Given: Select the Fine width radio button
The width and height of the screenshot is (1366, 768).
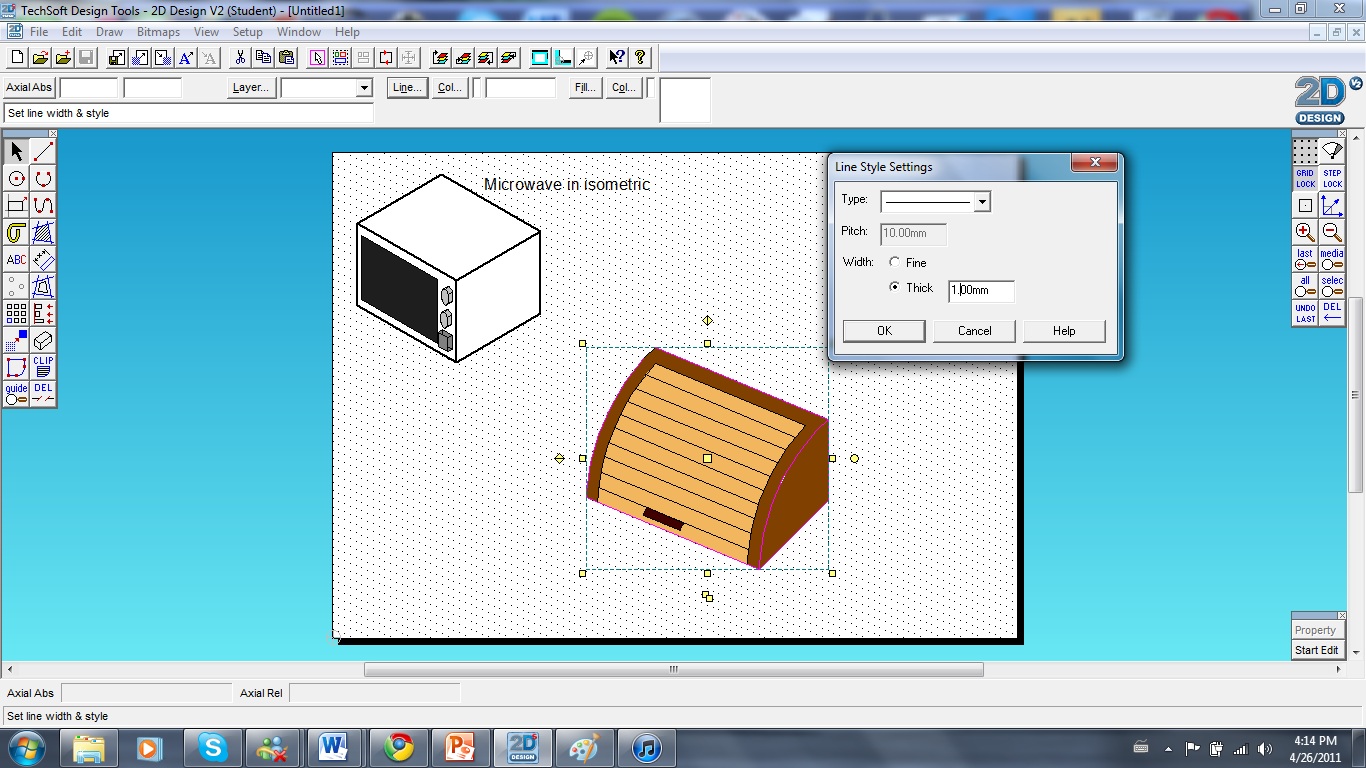Looking at the screenshot, I should (895, 262).
